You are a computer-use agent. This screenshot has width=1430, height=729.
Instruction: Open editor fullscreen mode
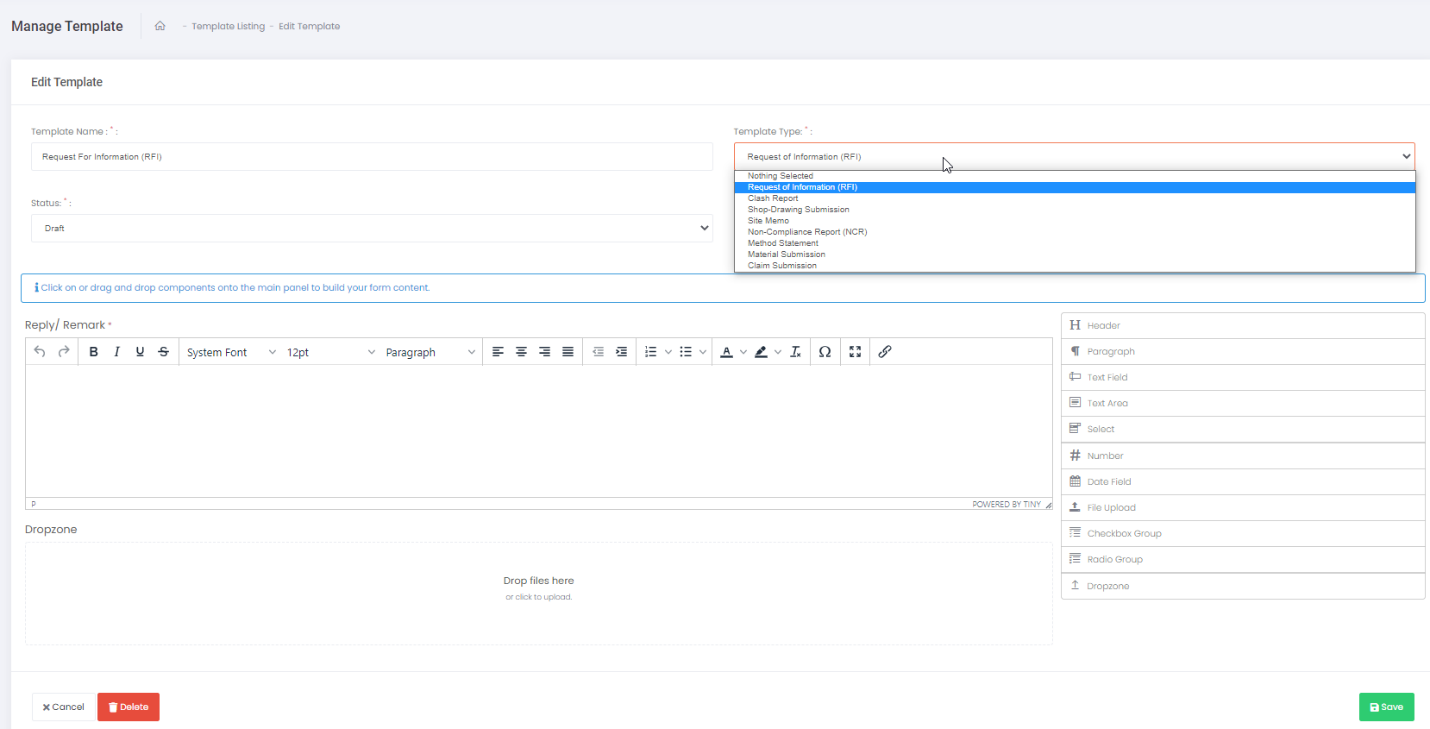pyautogui.click(x=855, y=352)
